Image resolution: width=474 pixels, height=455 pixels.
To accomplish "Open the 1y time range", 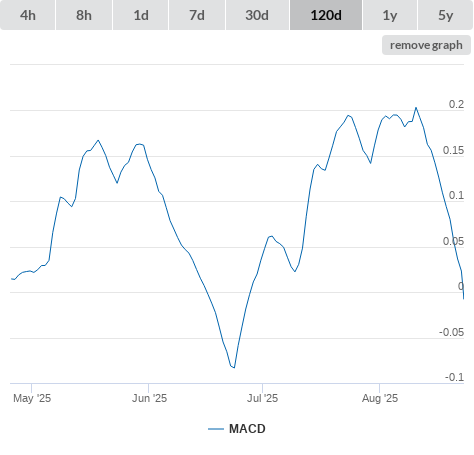I will coord(390,15).
